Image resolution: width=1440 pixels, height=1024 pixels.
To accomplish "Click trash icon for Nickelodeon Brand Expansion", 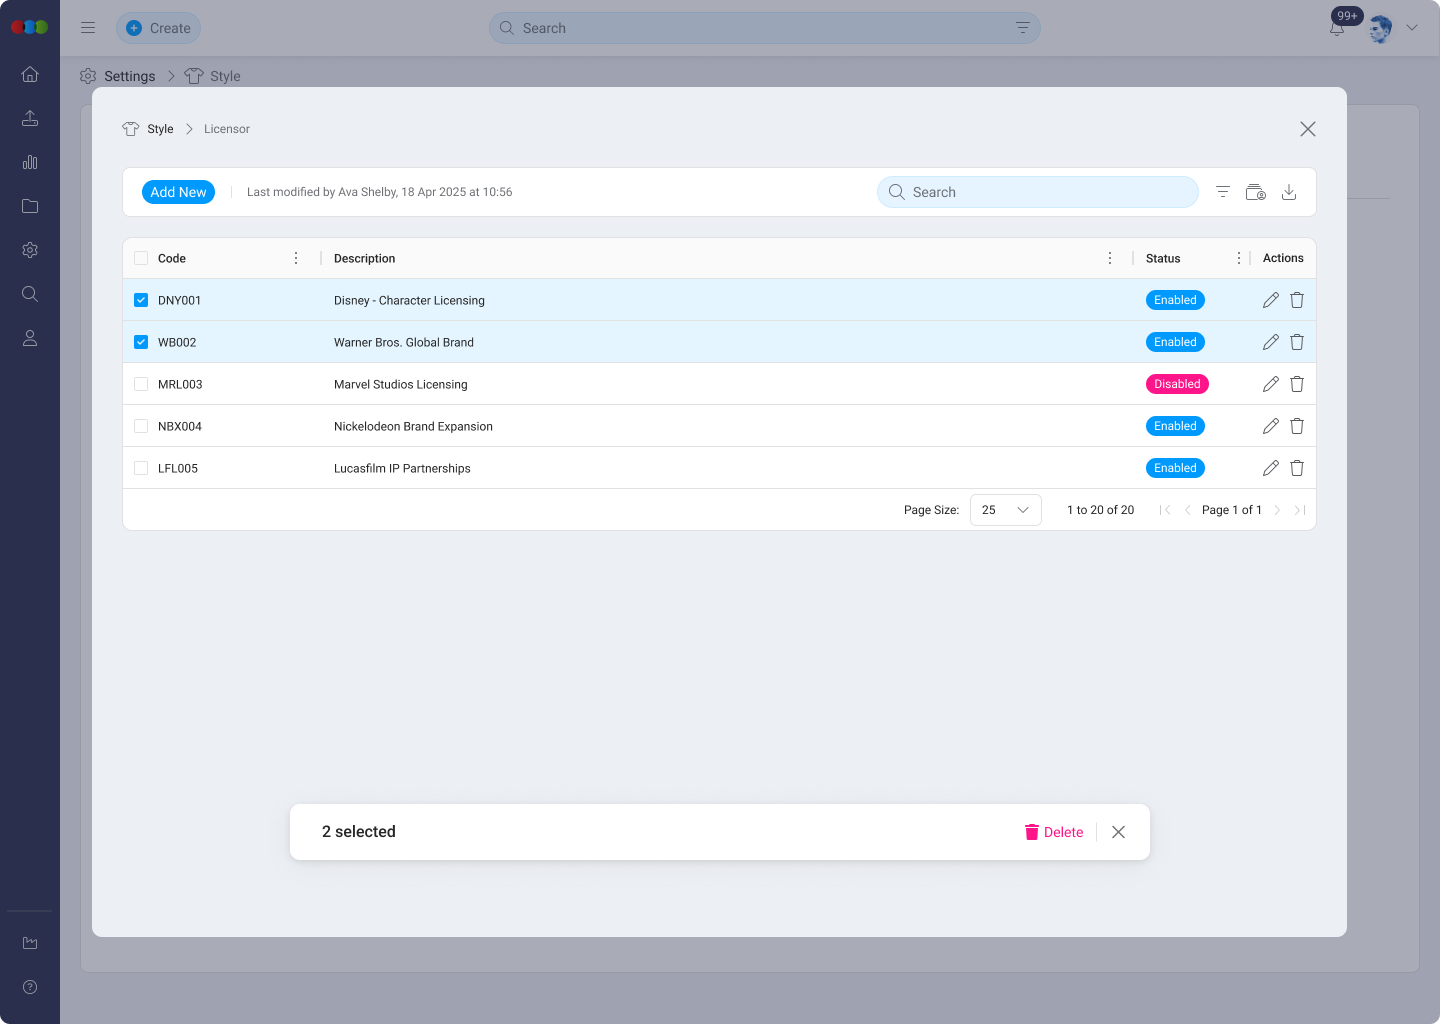I will tap(1297, 426).
